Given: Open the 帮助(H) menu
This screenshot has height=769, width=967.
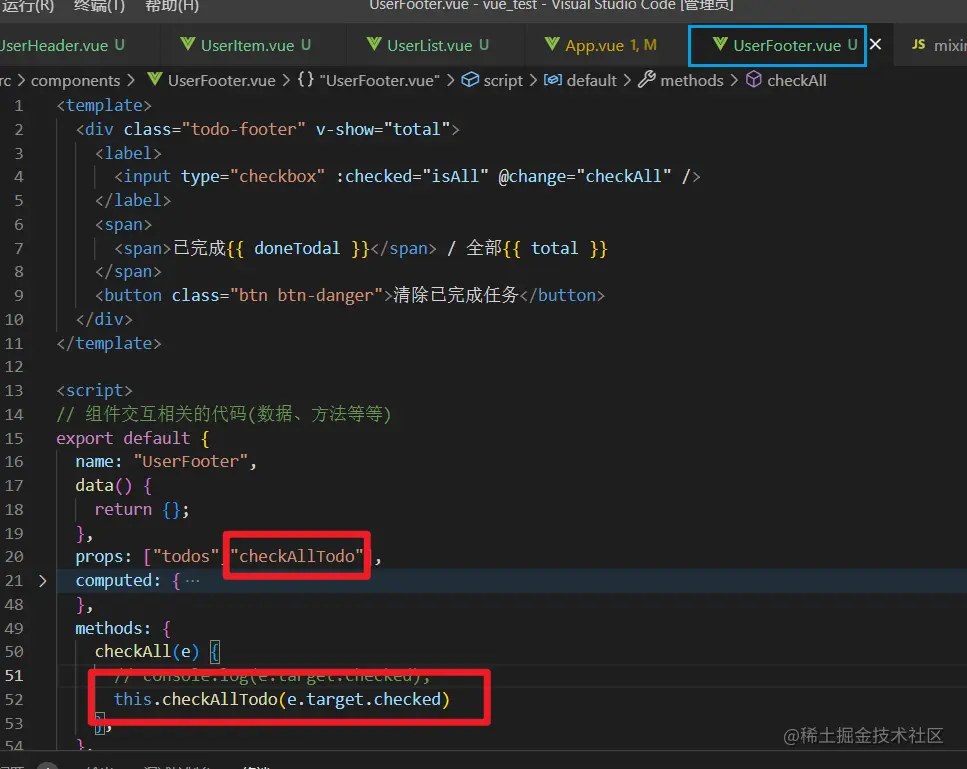Looking at the screenshot, I should [x=171, y=6].
